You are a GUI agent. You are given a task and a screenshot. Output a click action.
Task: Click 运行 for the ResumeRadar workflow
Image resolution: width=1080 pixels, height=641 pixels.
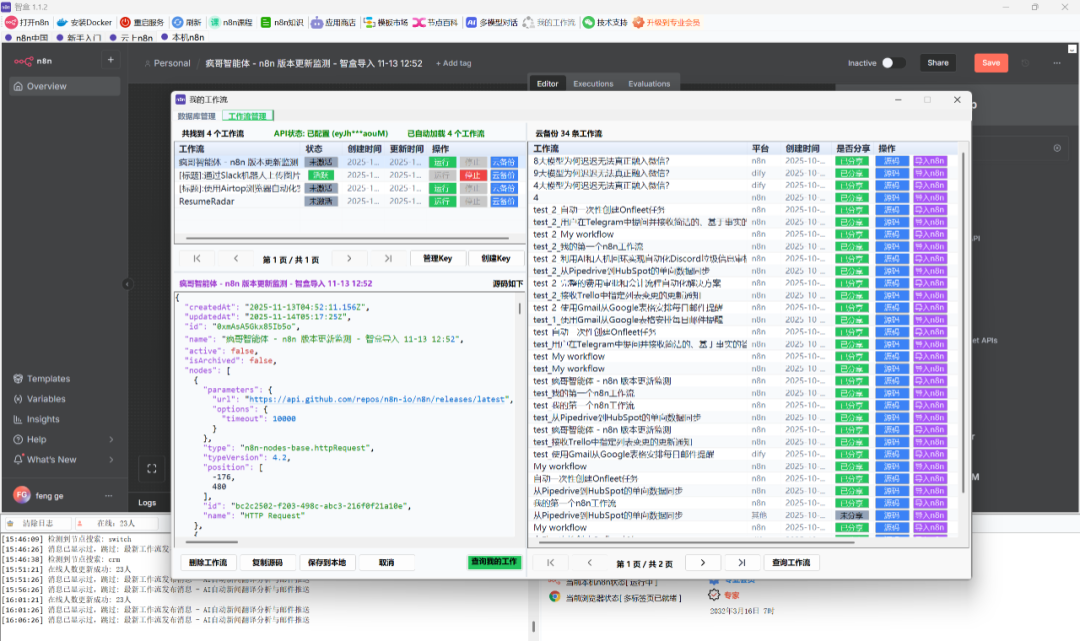[x=442, y=201]
